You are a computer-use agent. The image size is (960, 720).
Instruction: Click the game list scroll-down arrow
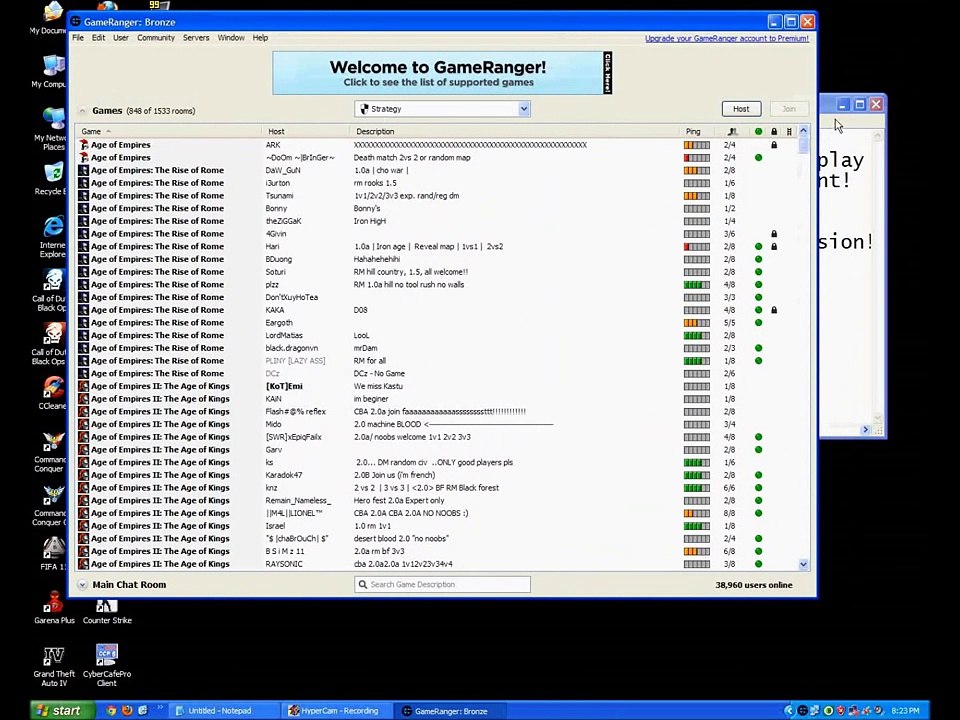[803, 564]
